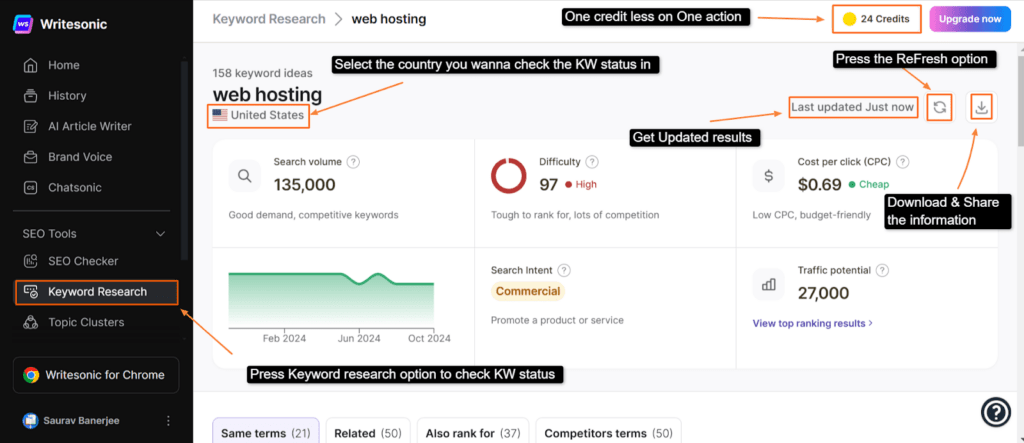Switch to the Related tab

(368, 433)
